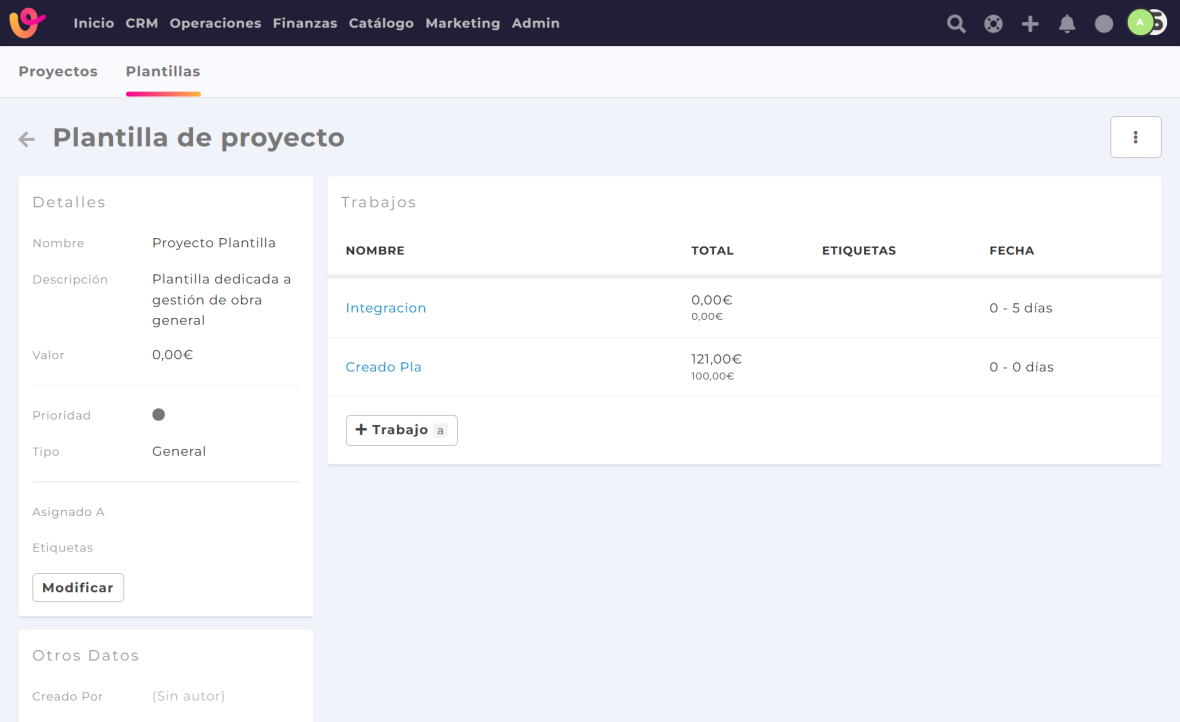Image resolution: width=1180 pixels, height=722 pixels.
Task: Open the notifications bell
Action: [1067, 24]
